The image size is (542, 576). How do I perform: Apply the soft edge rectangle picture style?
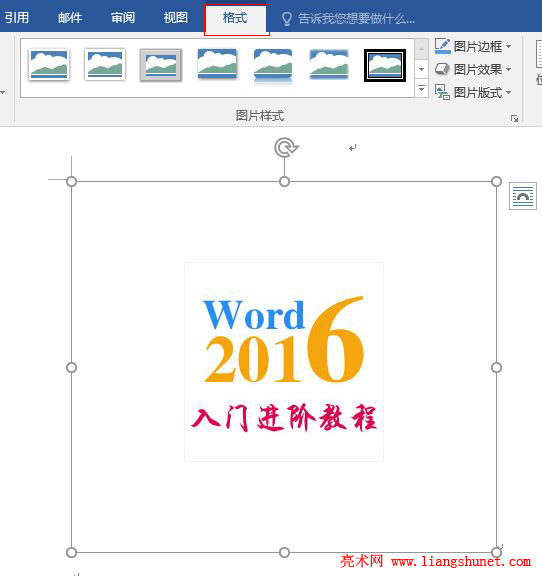coord(329,65)
